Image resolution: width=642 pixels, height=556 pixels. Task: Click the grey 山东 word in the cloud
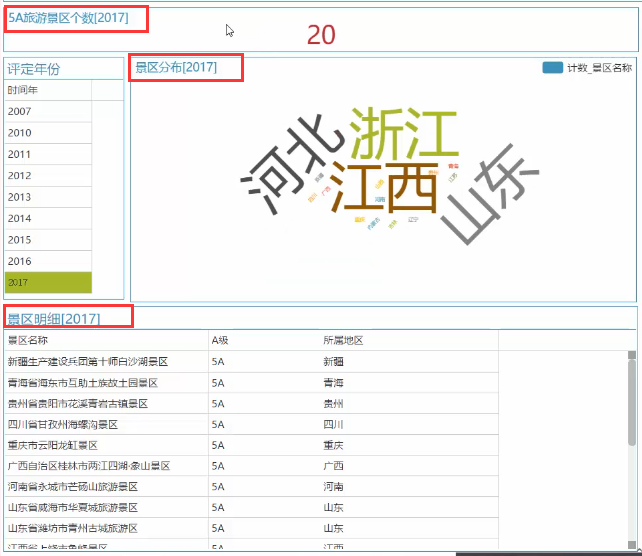(x=489, y=194)
